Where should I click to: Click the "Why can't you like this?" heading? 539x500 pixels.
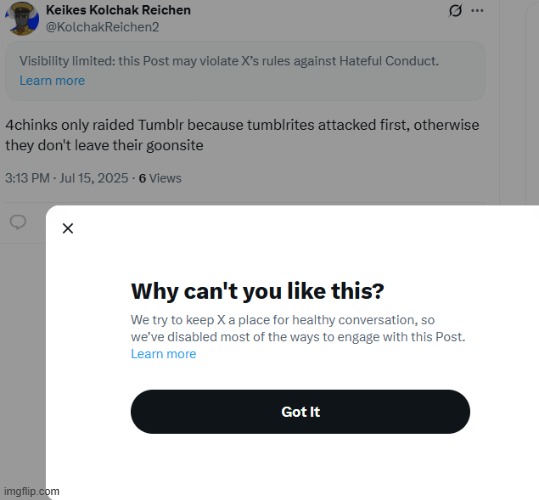pyautogui.click(x=257, y=291)
